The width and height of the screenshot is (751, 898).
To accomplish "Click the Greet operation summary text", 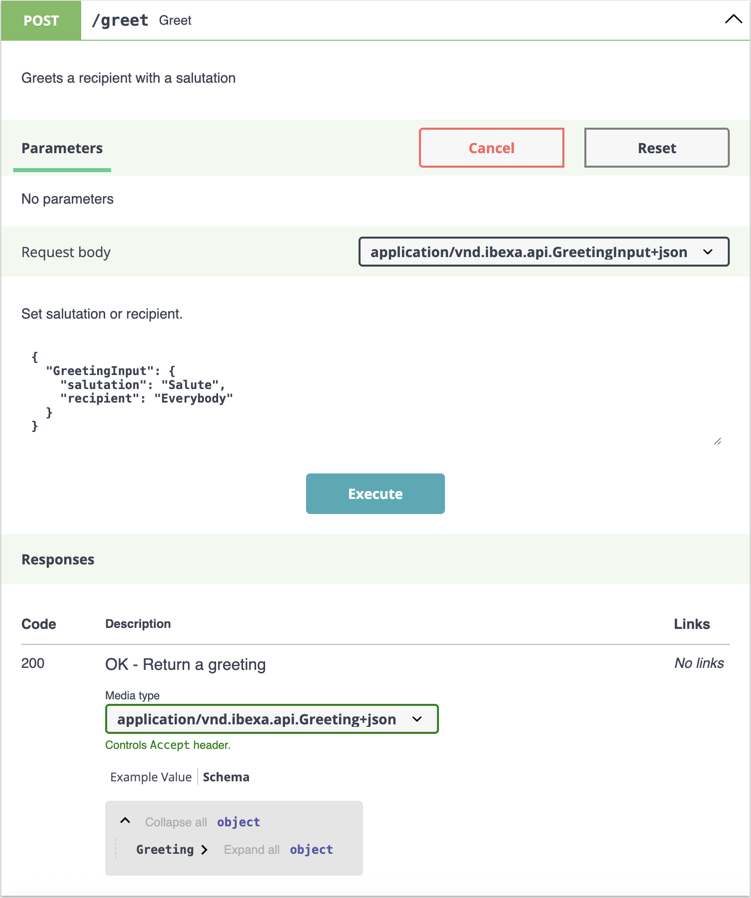I will click(175, 20).
